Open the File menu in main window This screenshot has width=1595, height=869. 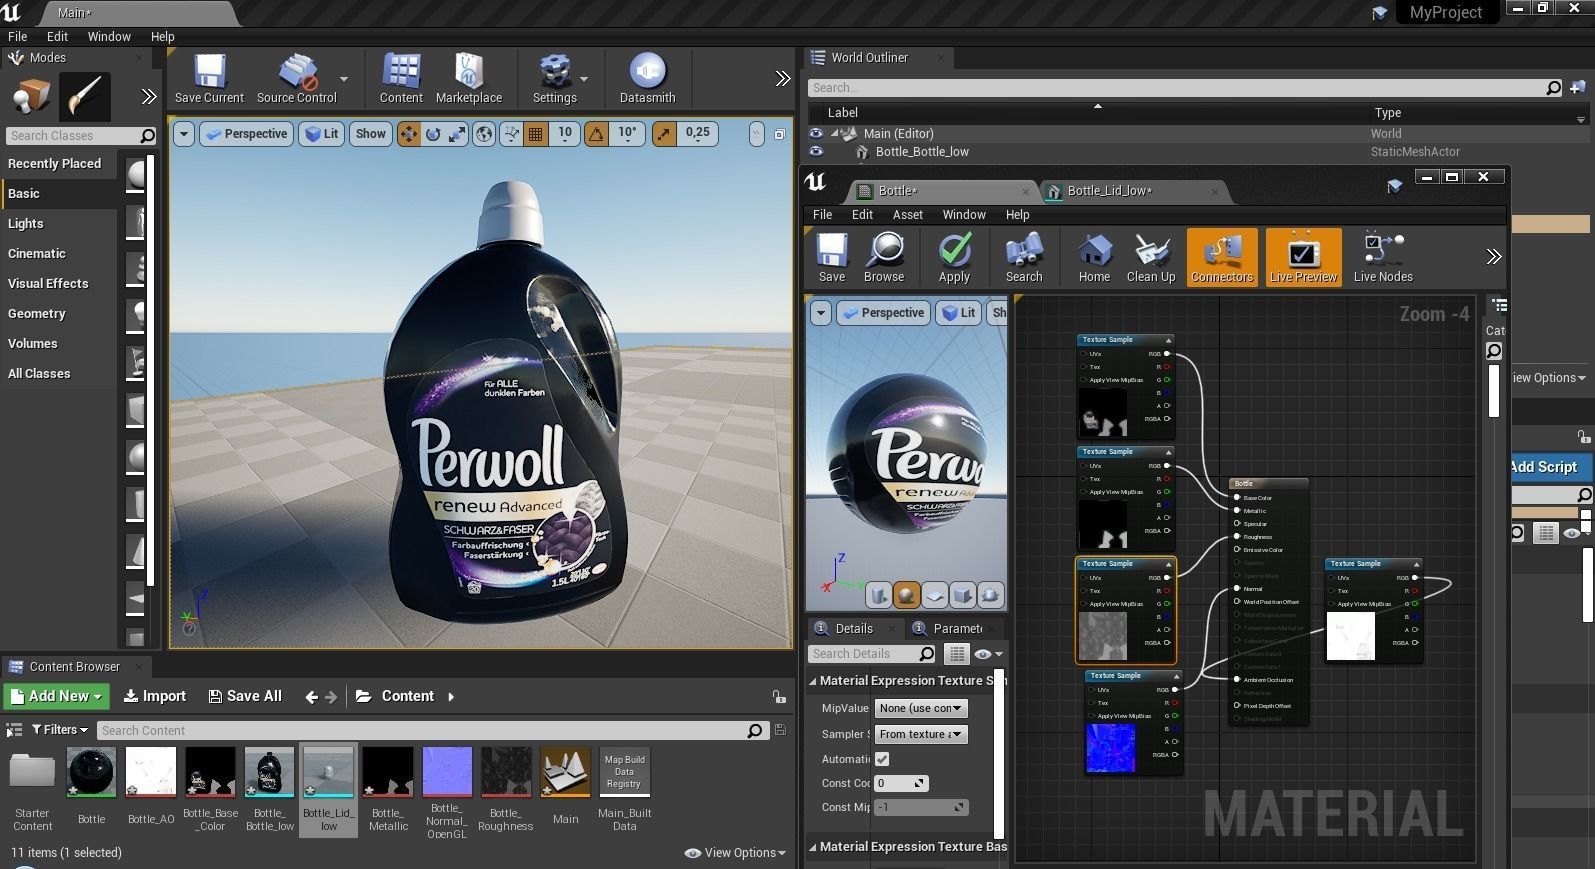(x=18, y=36)
